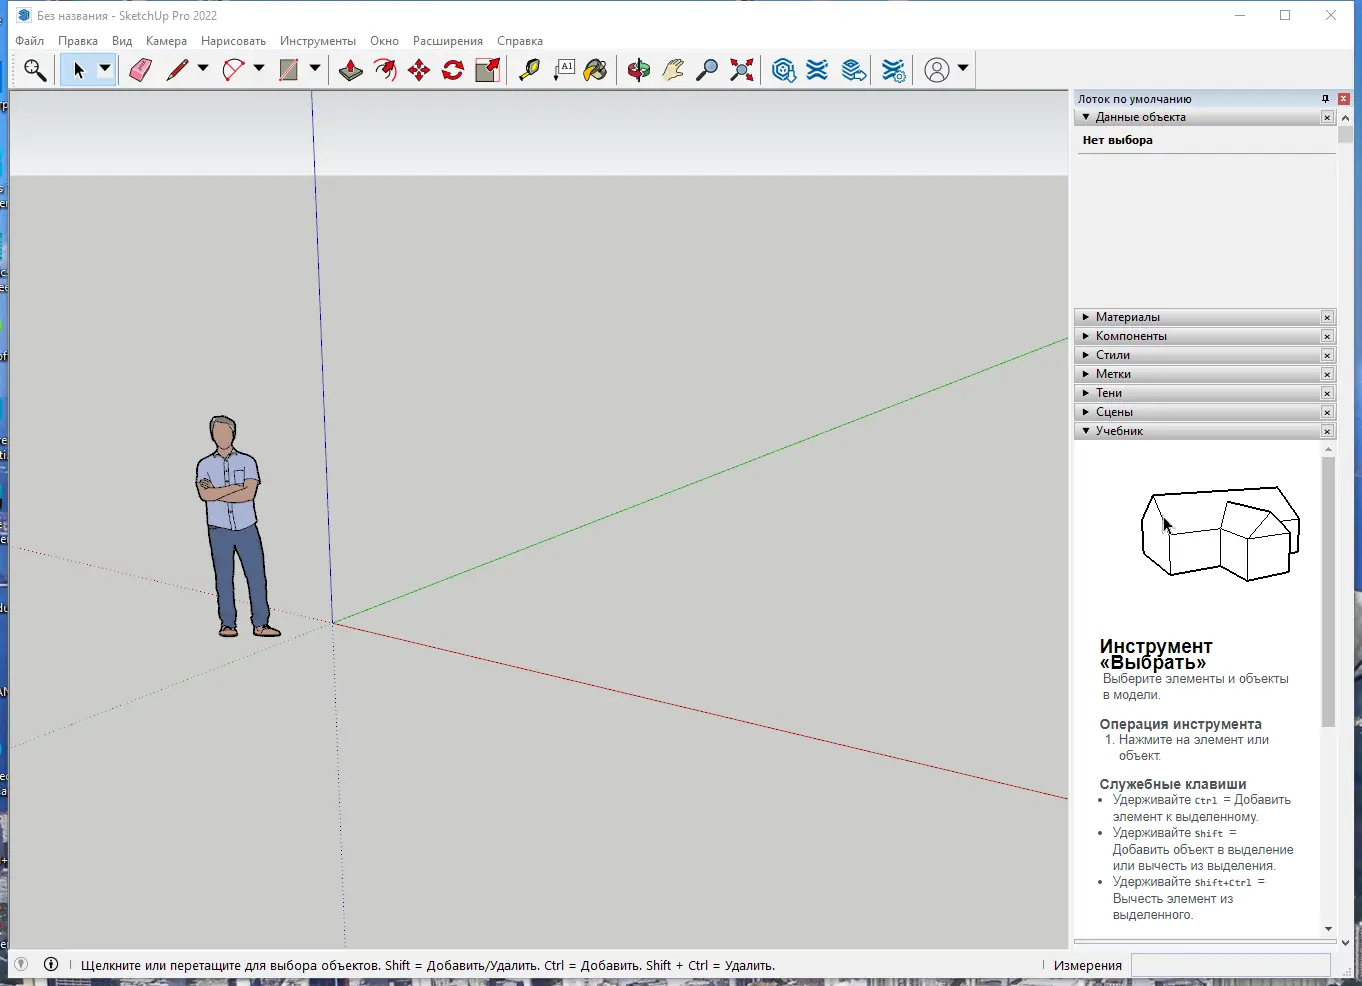Click the Измерения input field

pos(1230,965)
